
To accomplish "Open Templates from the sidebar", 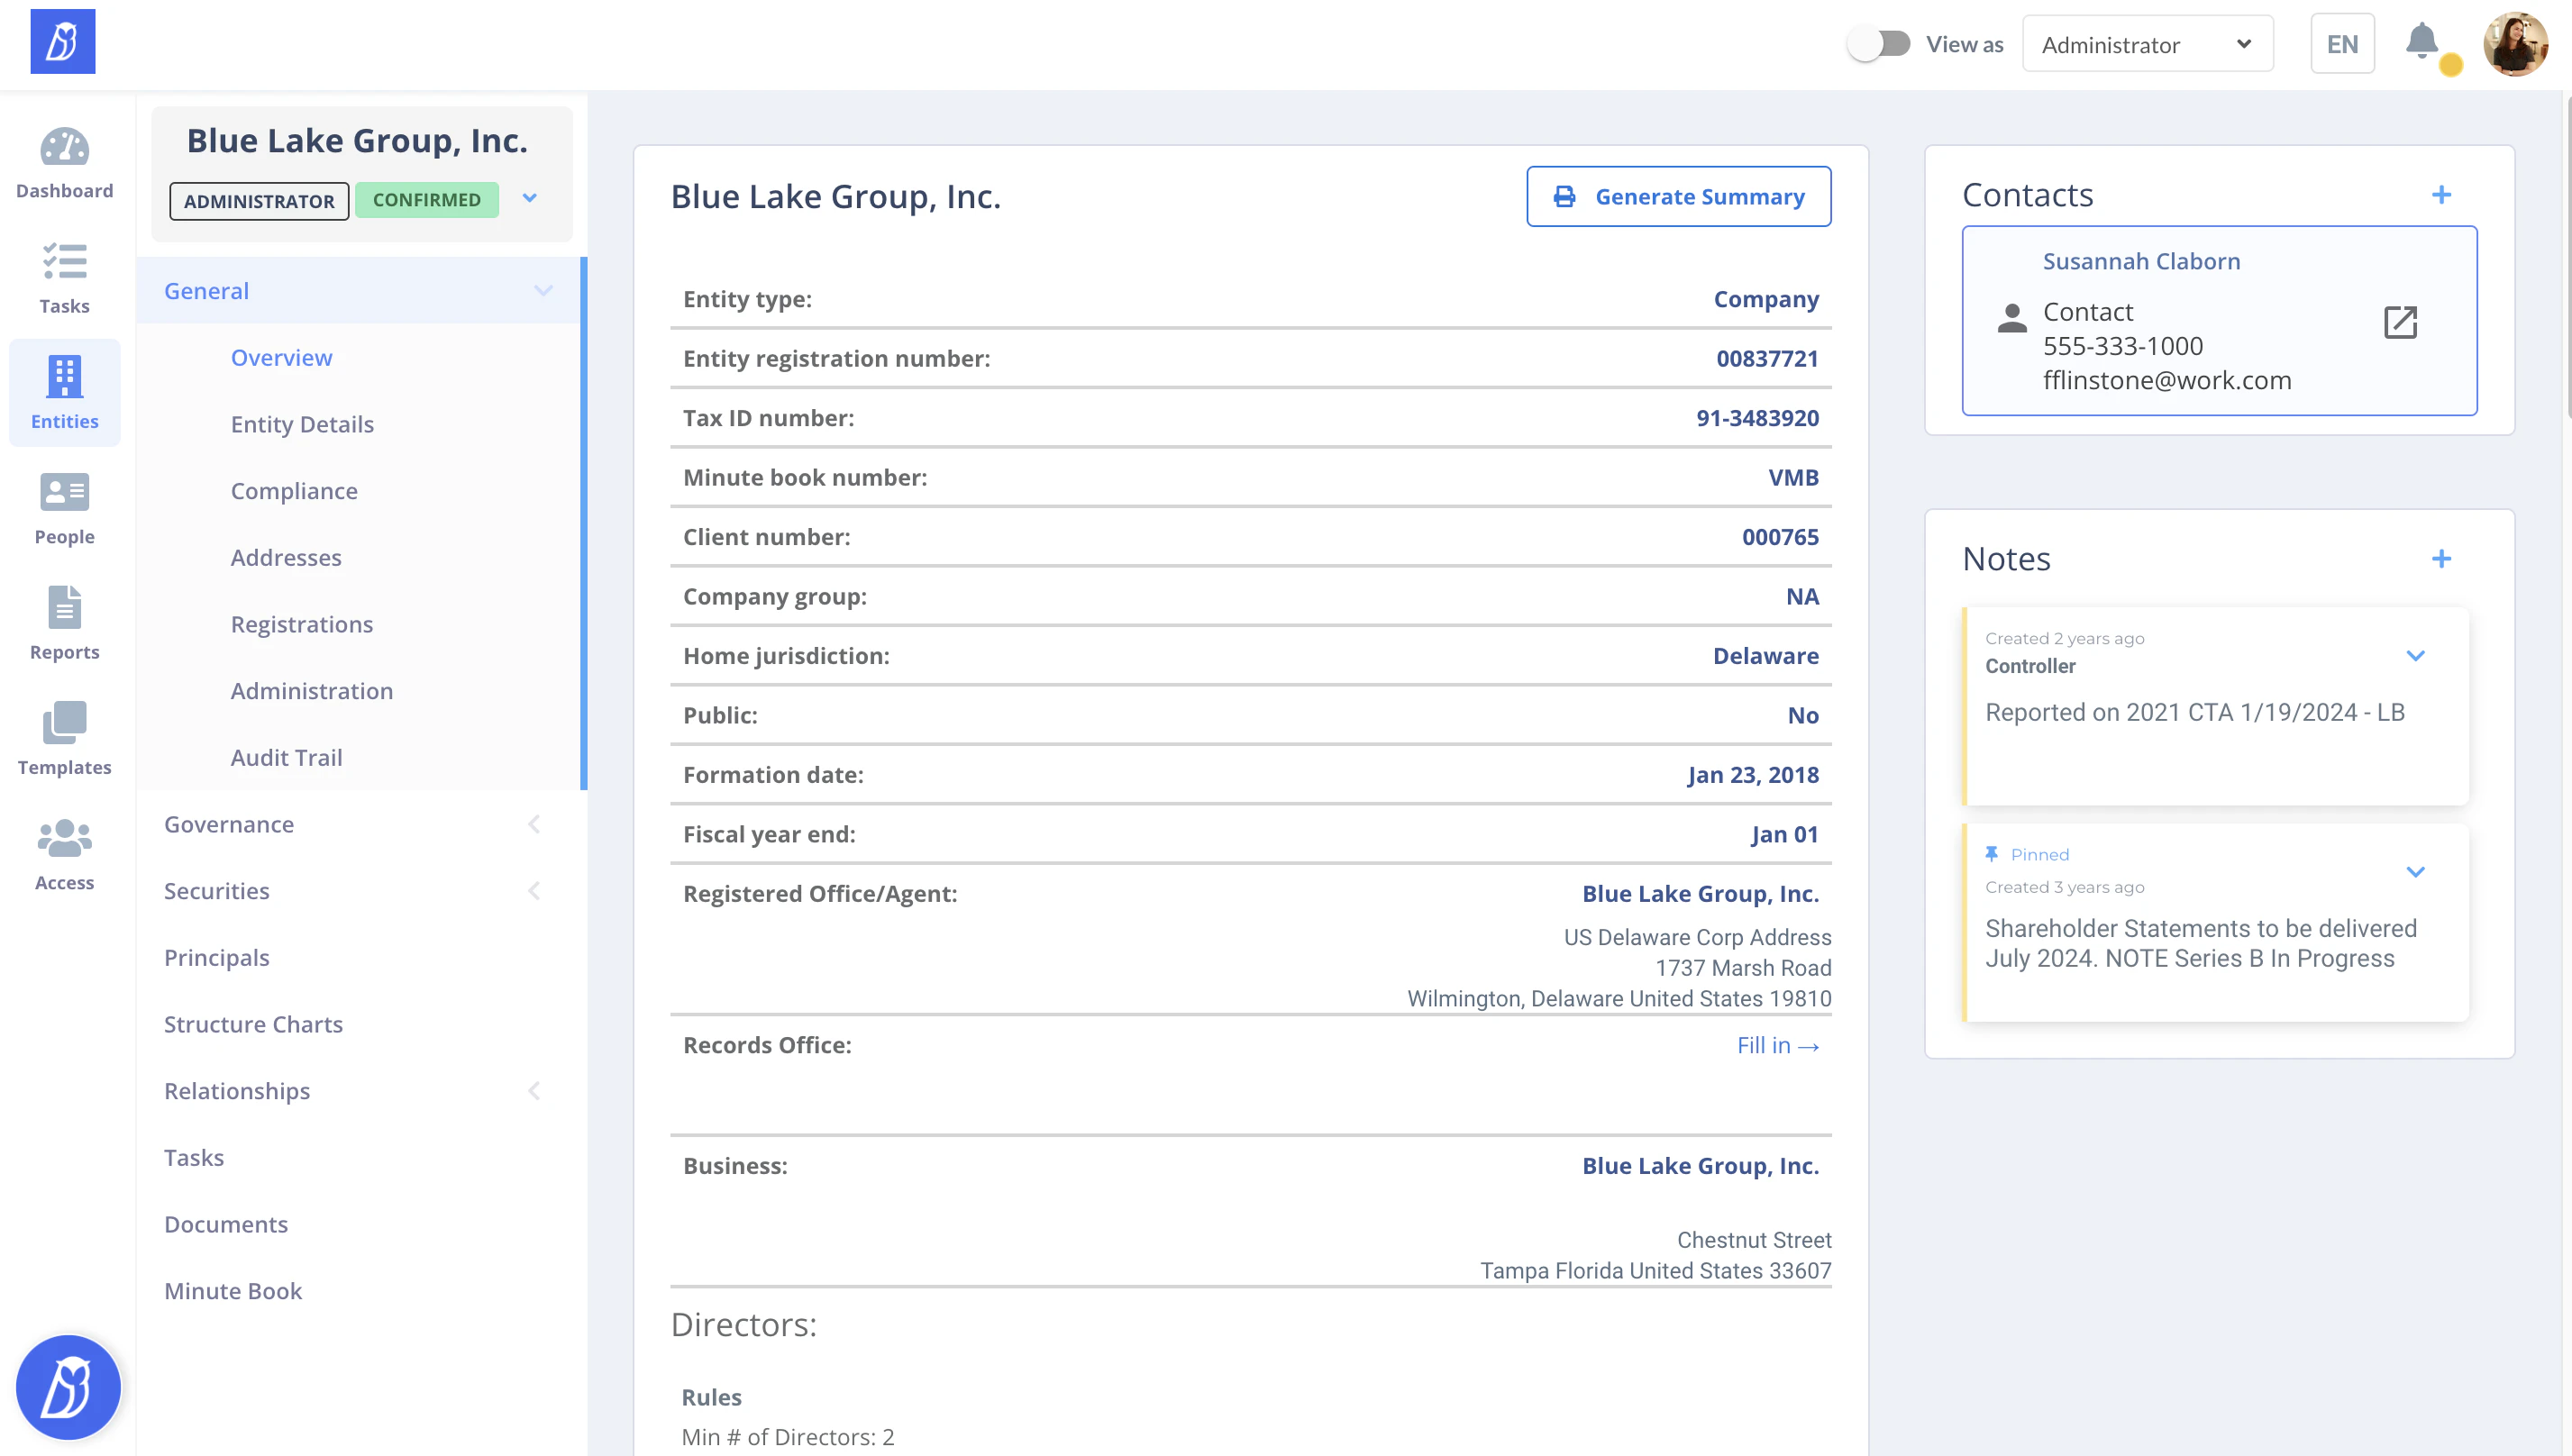I will 64,738.
